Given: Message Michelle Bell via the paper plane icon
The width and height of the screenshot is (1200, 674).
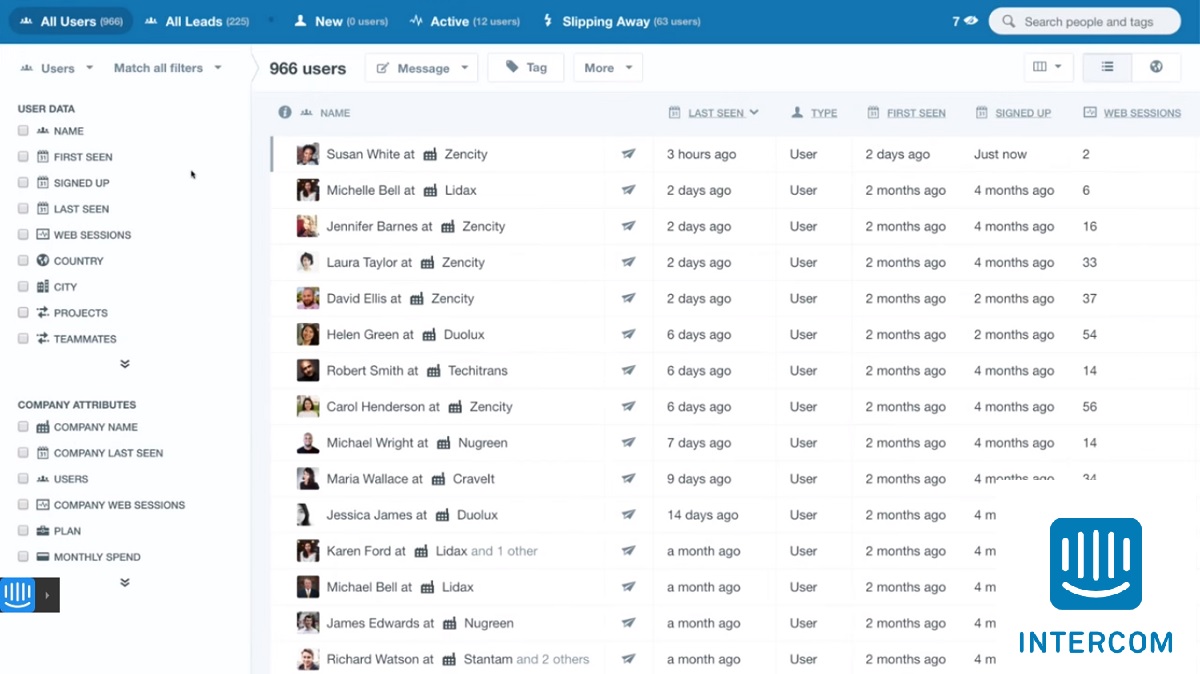Looking at the screenshot, I should tap(629, 190).
